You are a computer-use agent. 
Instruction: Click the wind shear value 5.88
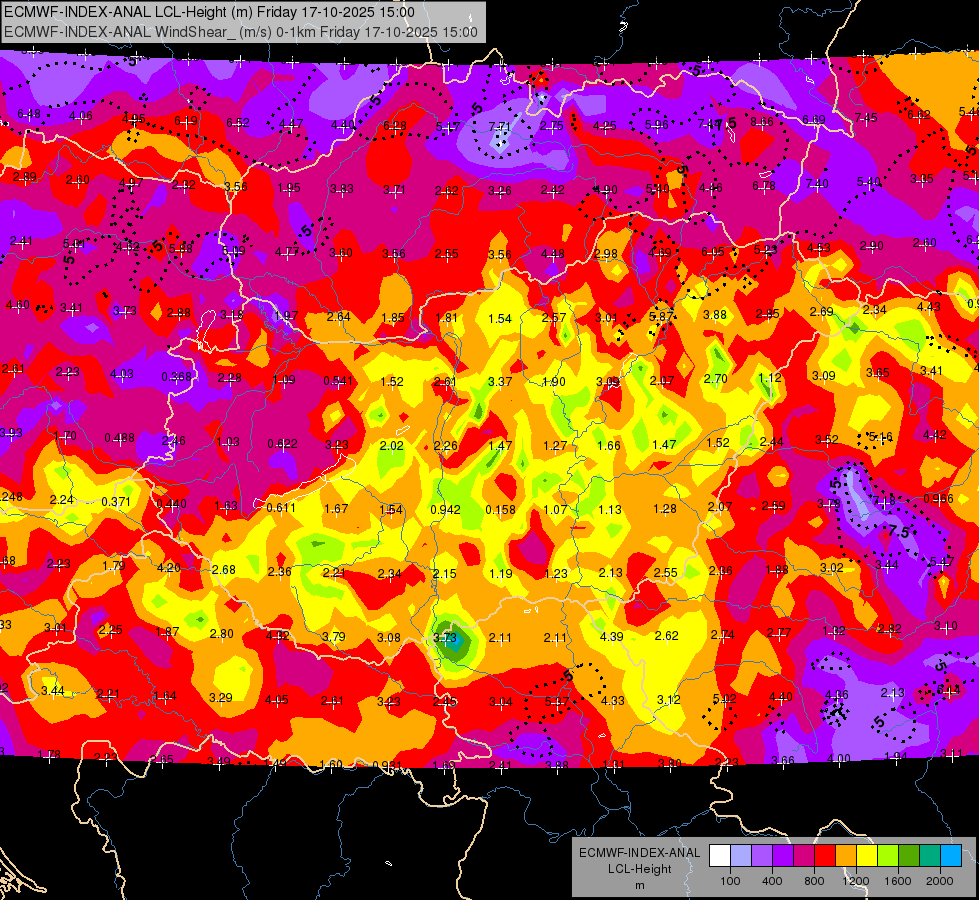[181, 249]
